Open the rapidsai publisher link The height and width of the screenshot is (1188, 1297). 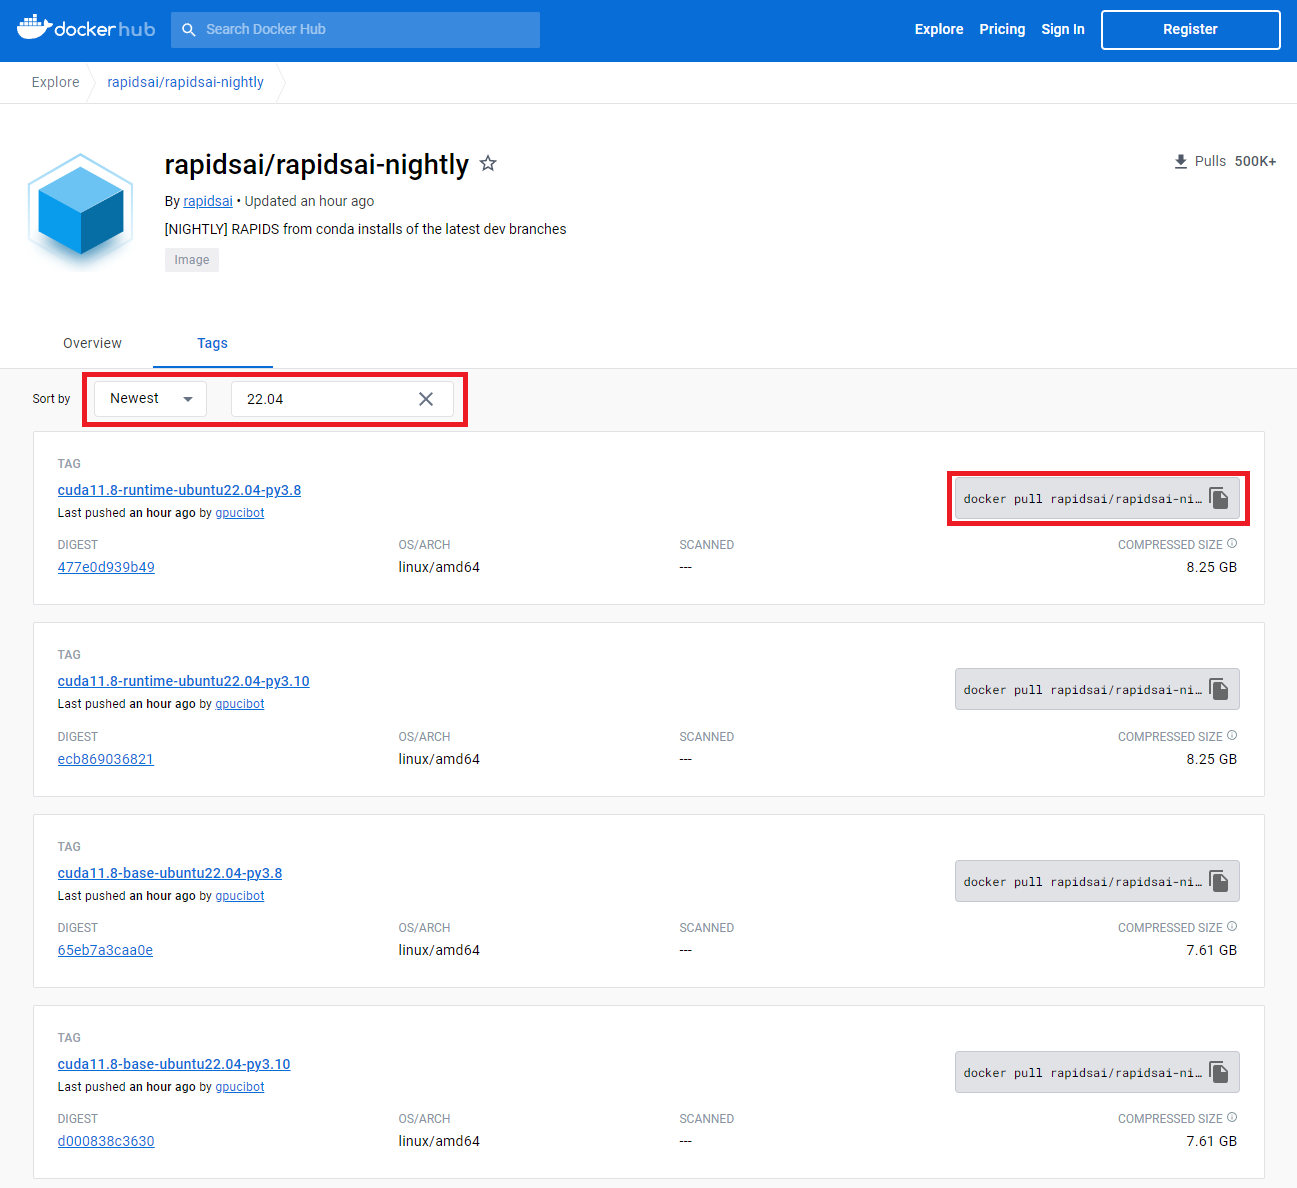coord(208,201)
